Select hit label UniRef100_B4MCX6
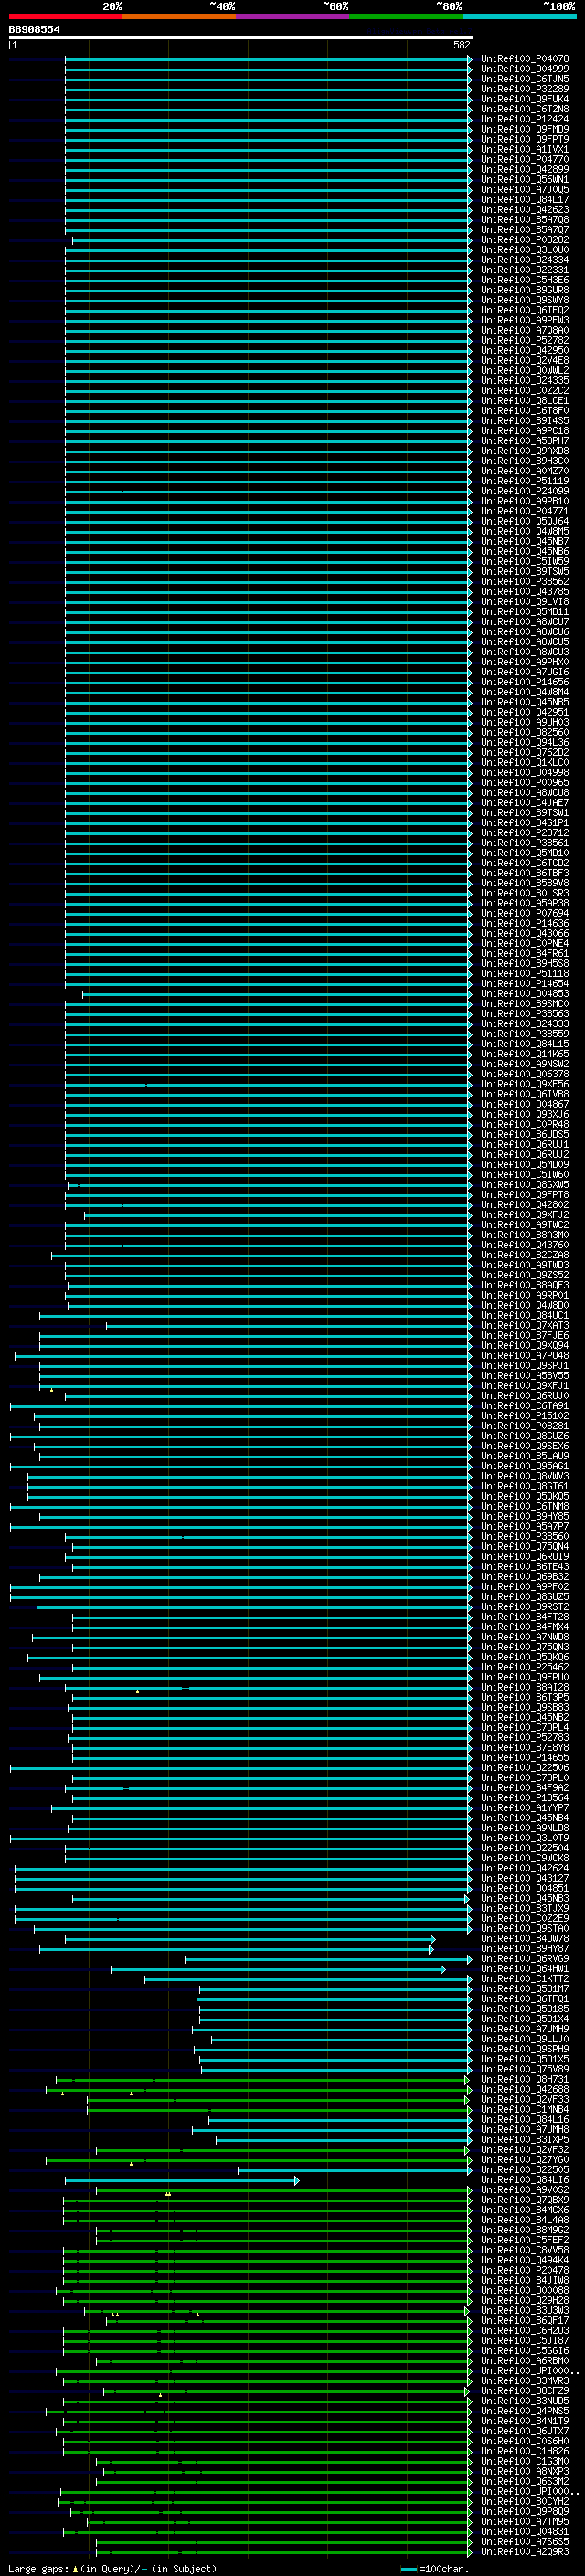Viewport: 585px width, 2576px height. [x=525, y=2210]
